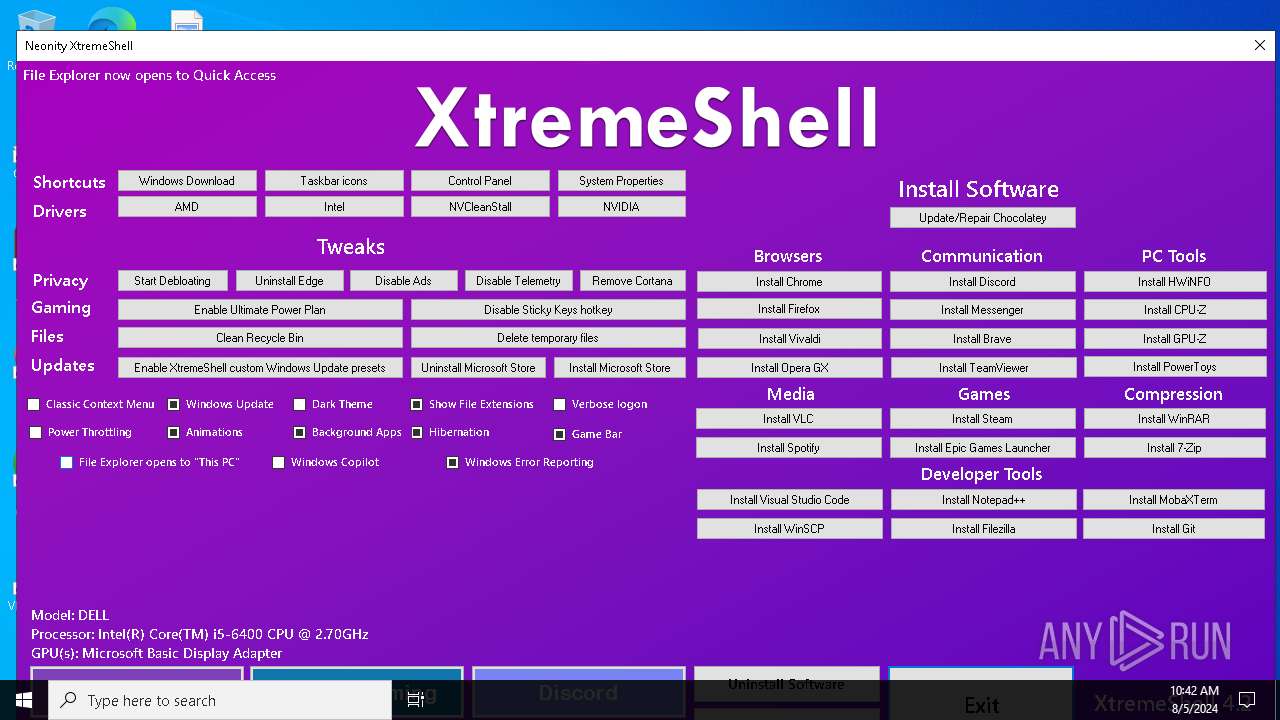Click Uninstall Edge button
Screen dimensions: 1280x720
click(288, 281)
